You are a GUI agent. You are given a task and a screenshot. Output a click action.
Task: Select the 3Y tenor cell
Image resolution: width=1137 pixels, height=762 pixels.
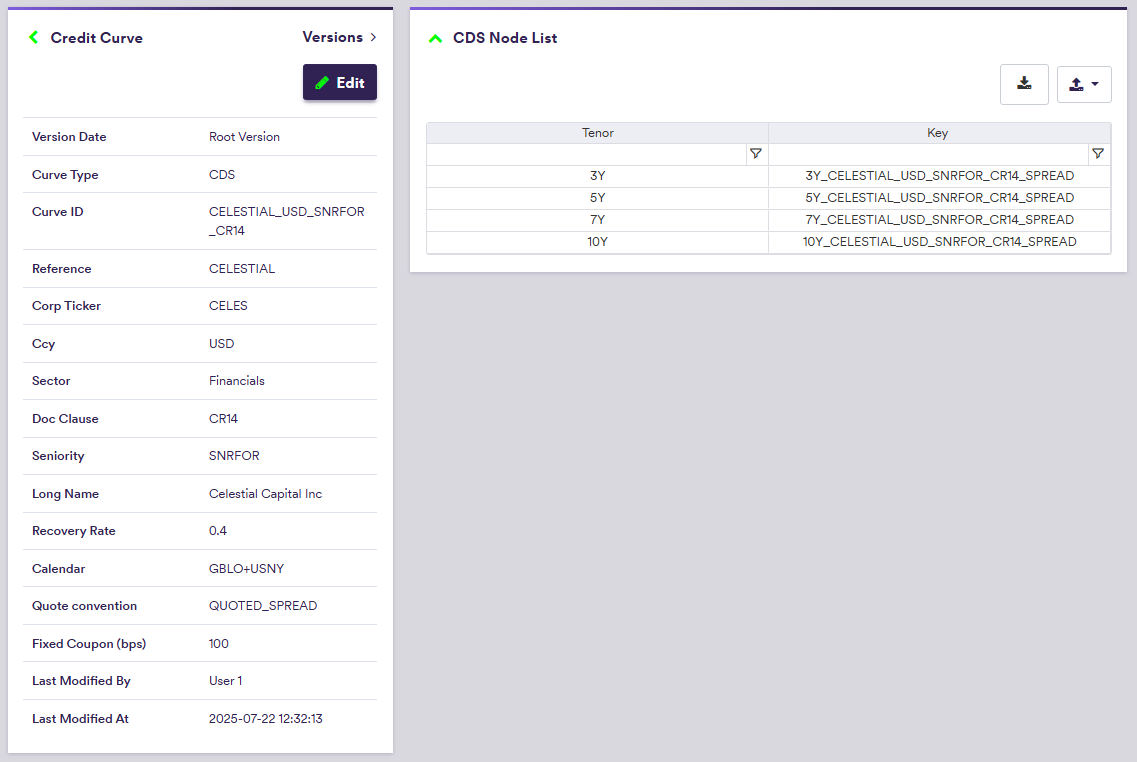(x=597, y=176)
